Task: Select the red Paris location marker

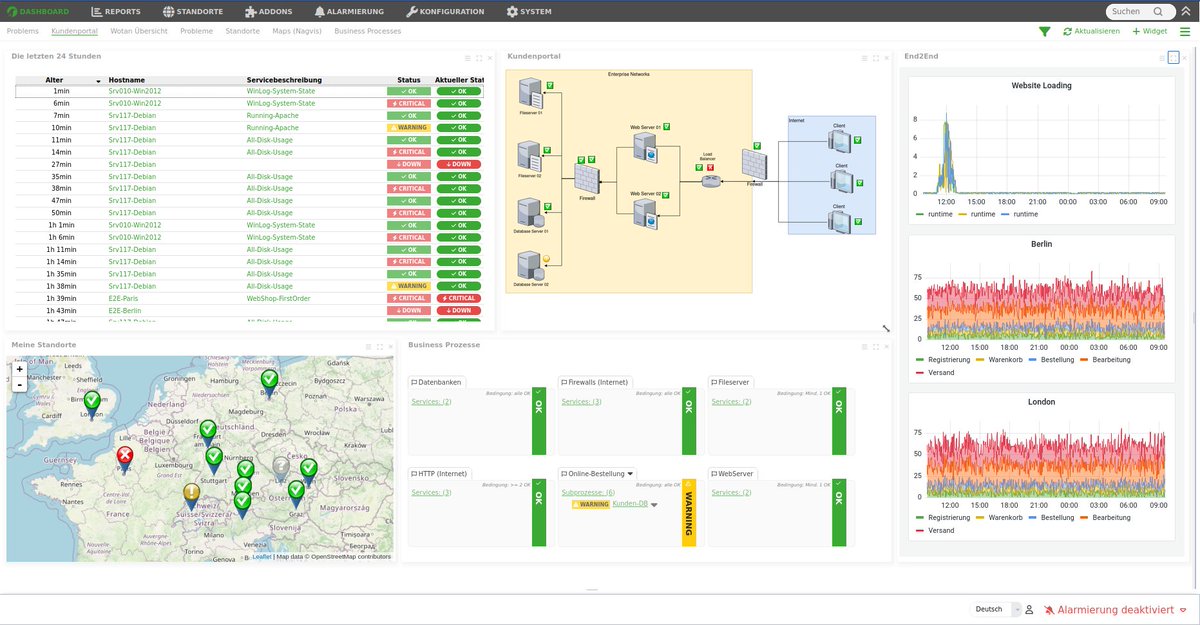Action: pyautogui.click(x=125, y=458)
